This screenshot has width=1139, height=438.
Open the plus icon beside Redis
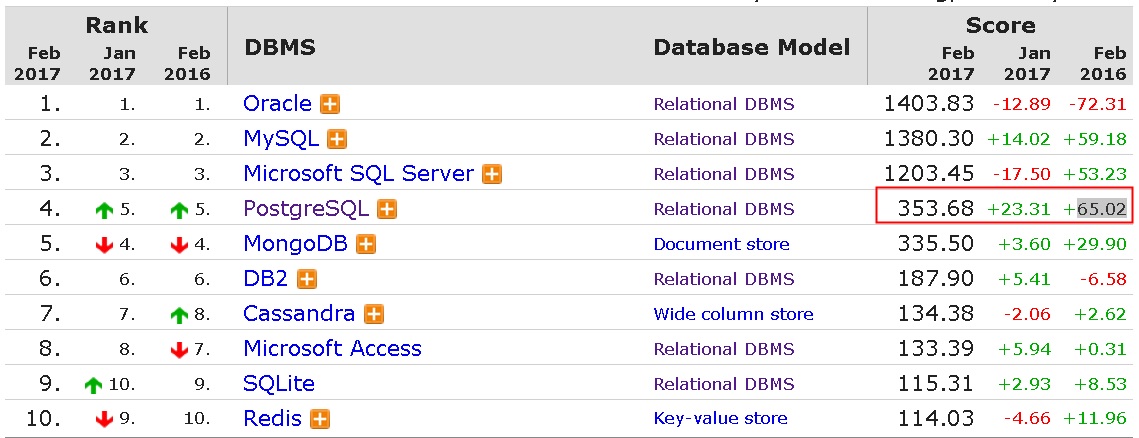pyautogui.click(x=320, y=419)
